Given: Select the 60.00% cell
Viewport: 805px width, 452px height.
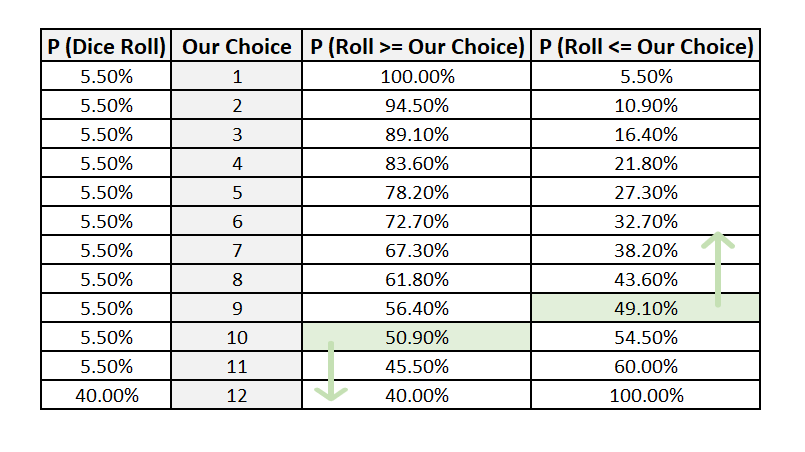Looking at the screenshot, I should click(x=645, y=366).
